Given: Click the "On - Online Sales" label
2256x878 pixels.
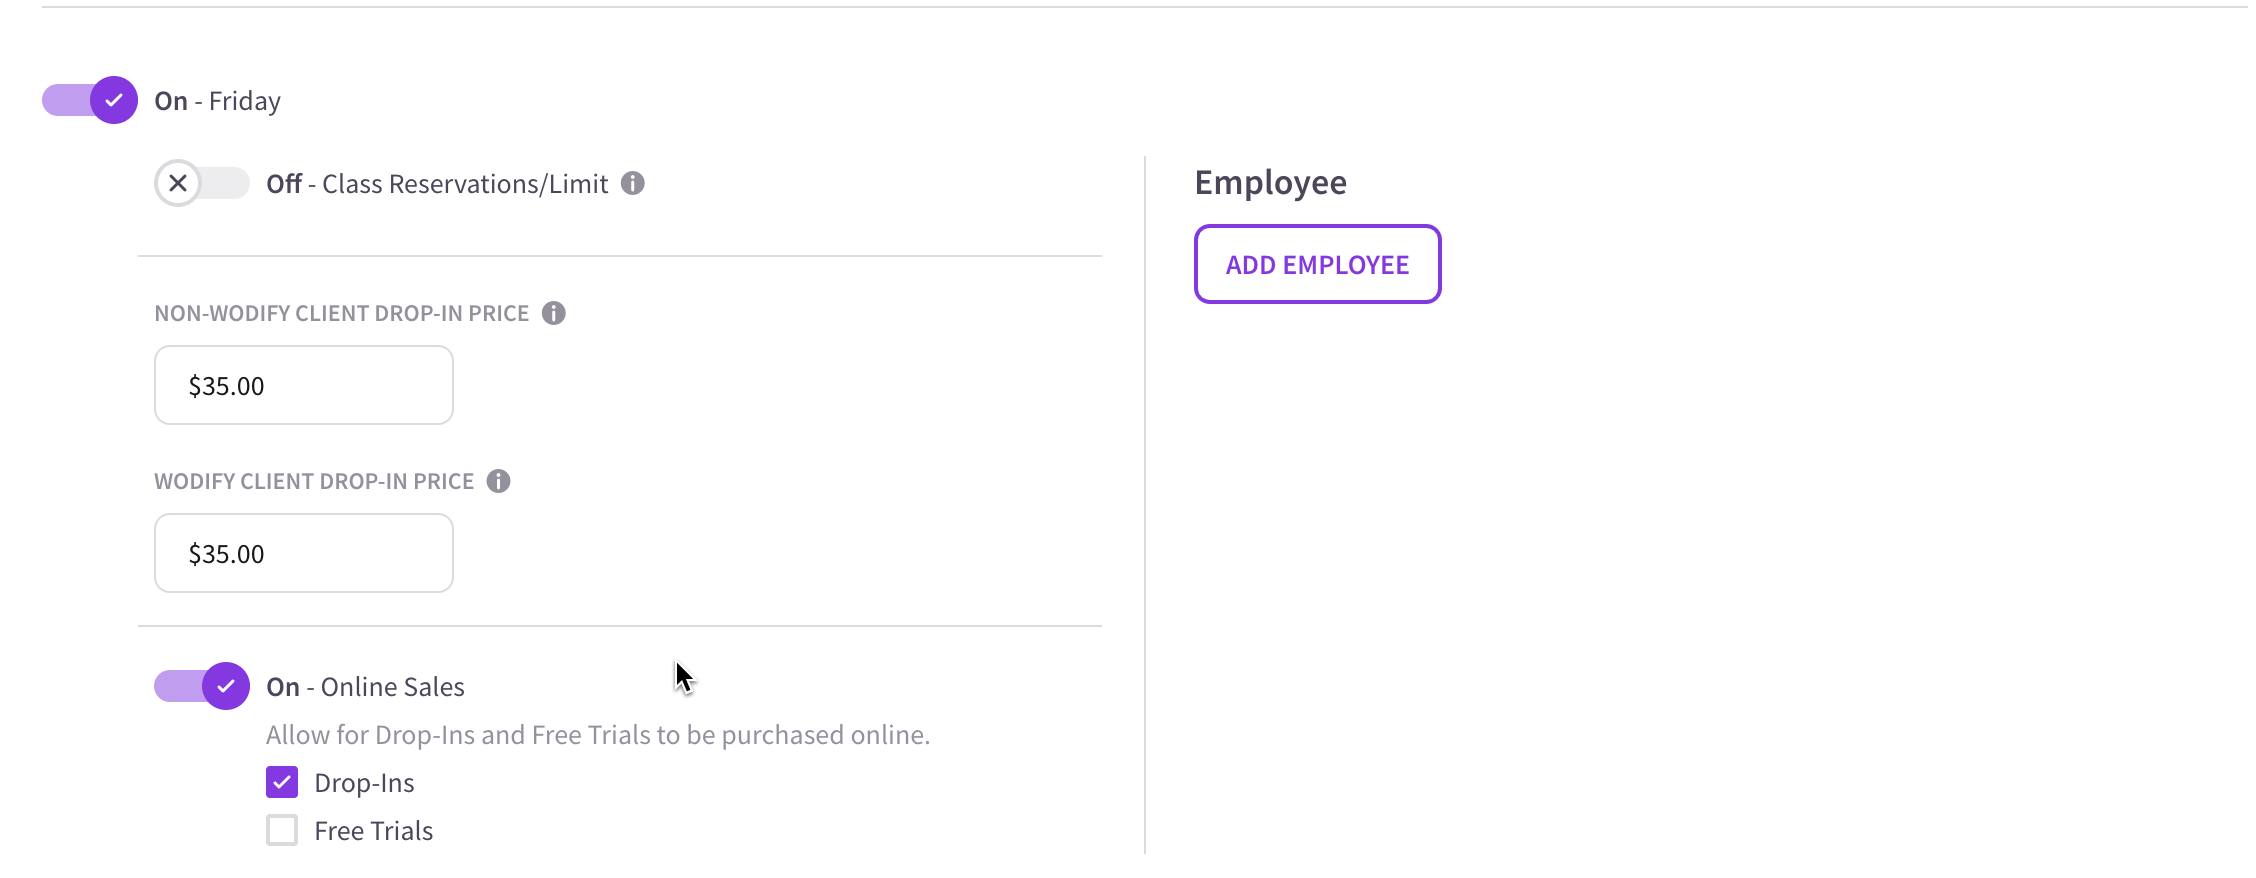Looking at the screenshot, I should (365, 687).
